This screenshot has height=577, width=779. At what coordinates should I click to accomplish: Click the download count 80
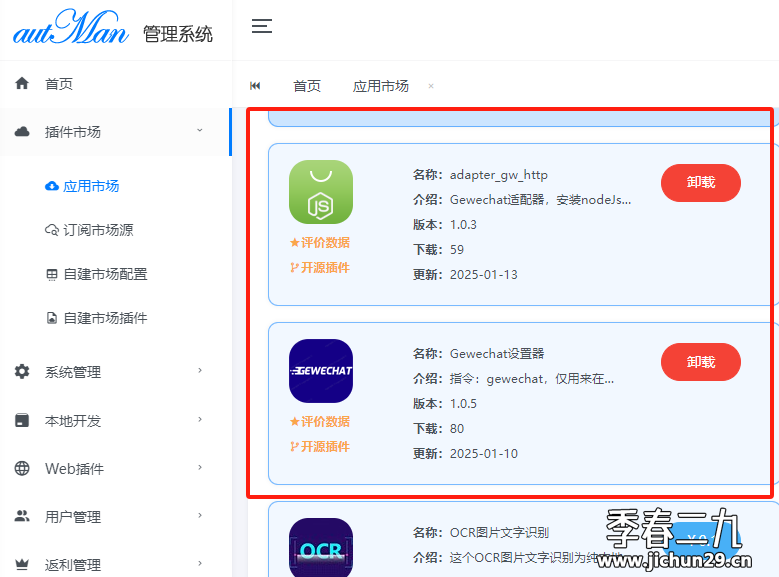pos(457,428)
